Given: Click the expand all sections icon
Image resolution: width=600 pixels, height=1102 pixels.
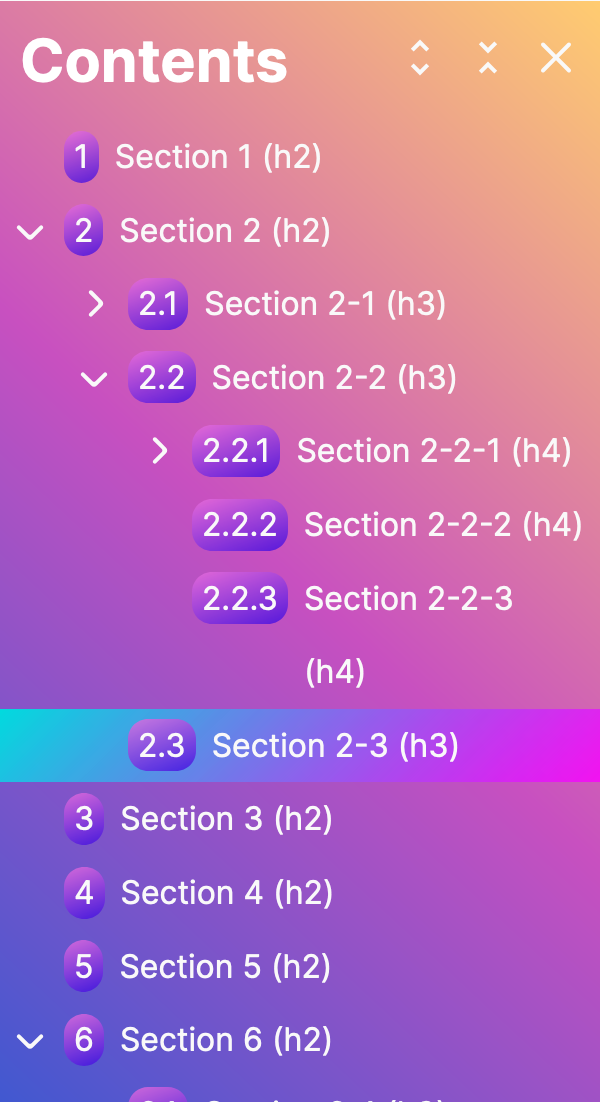Looking at the screenshot, I should click(420, 58).
